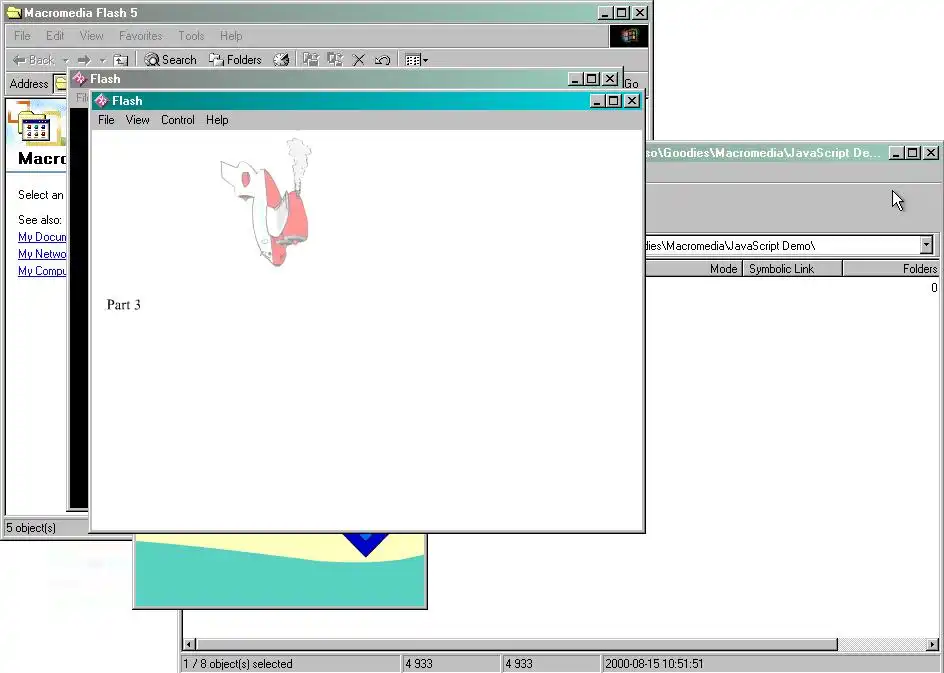
Task: Click the JavaScript Demo path field
Action: click(783, 246)
